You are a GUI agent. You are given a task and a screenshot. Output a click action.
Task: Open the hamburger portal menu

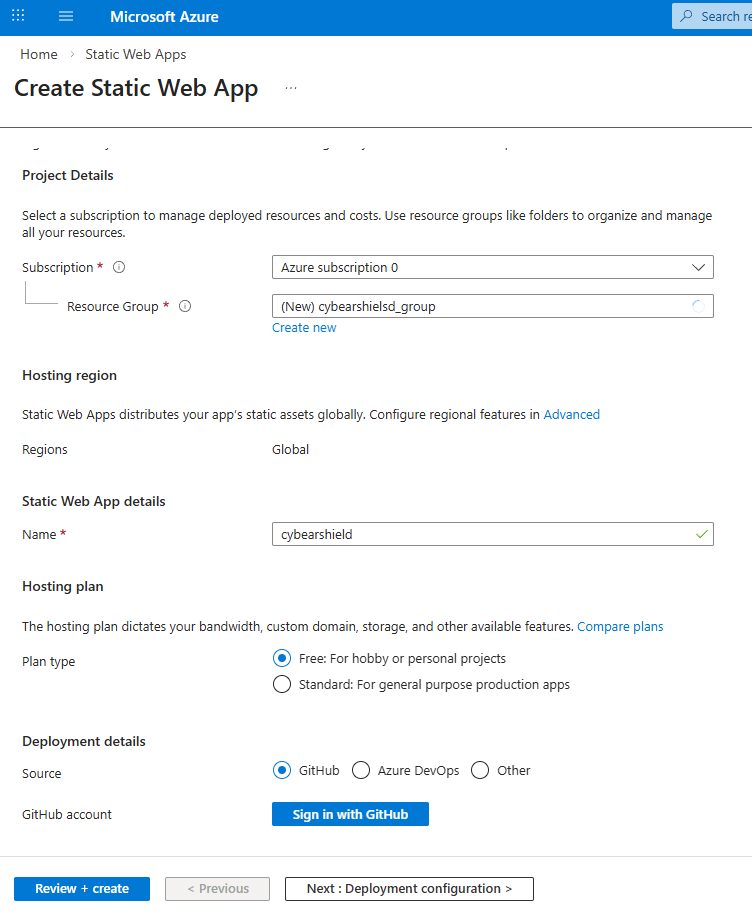(x=66, y=17)
